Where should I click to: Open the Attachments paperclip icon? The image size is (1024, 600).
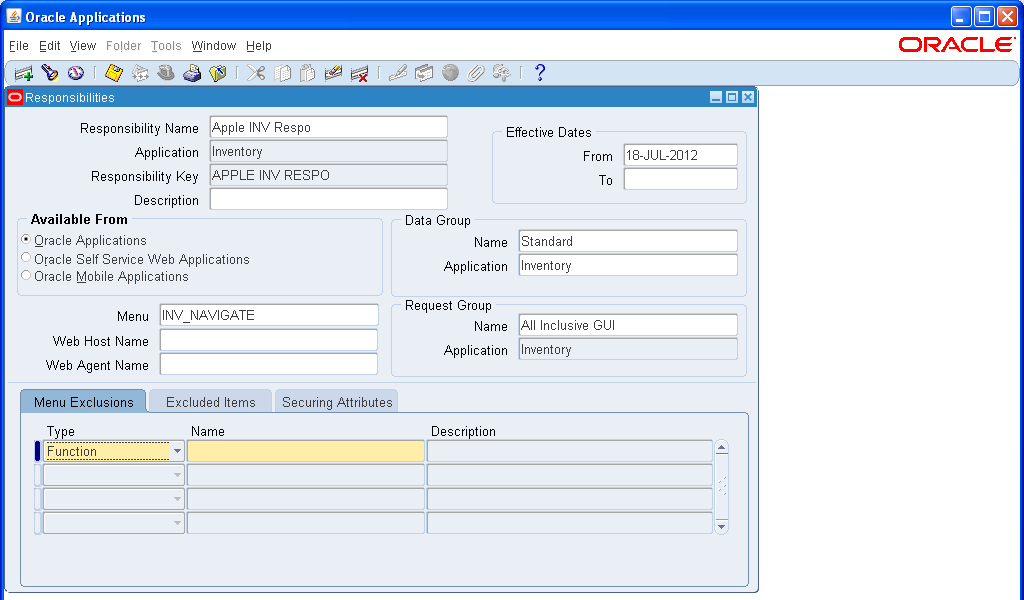click(476, 72)
